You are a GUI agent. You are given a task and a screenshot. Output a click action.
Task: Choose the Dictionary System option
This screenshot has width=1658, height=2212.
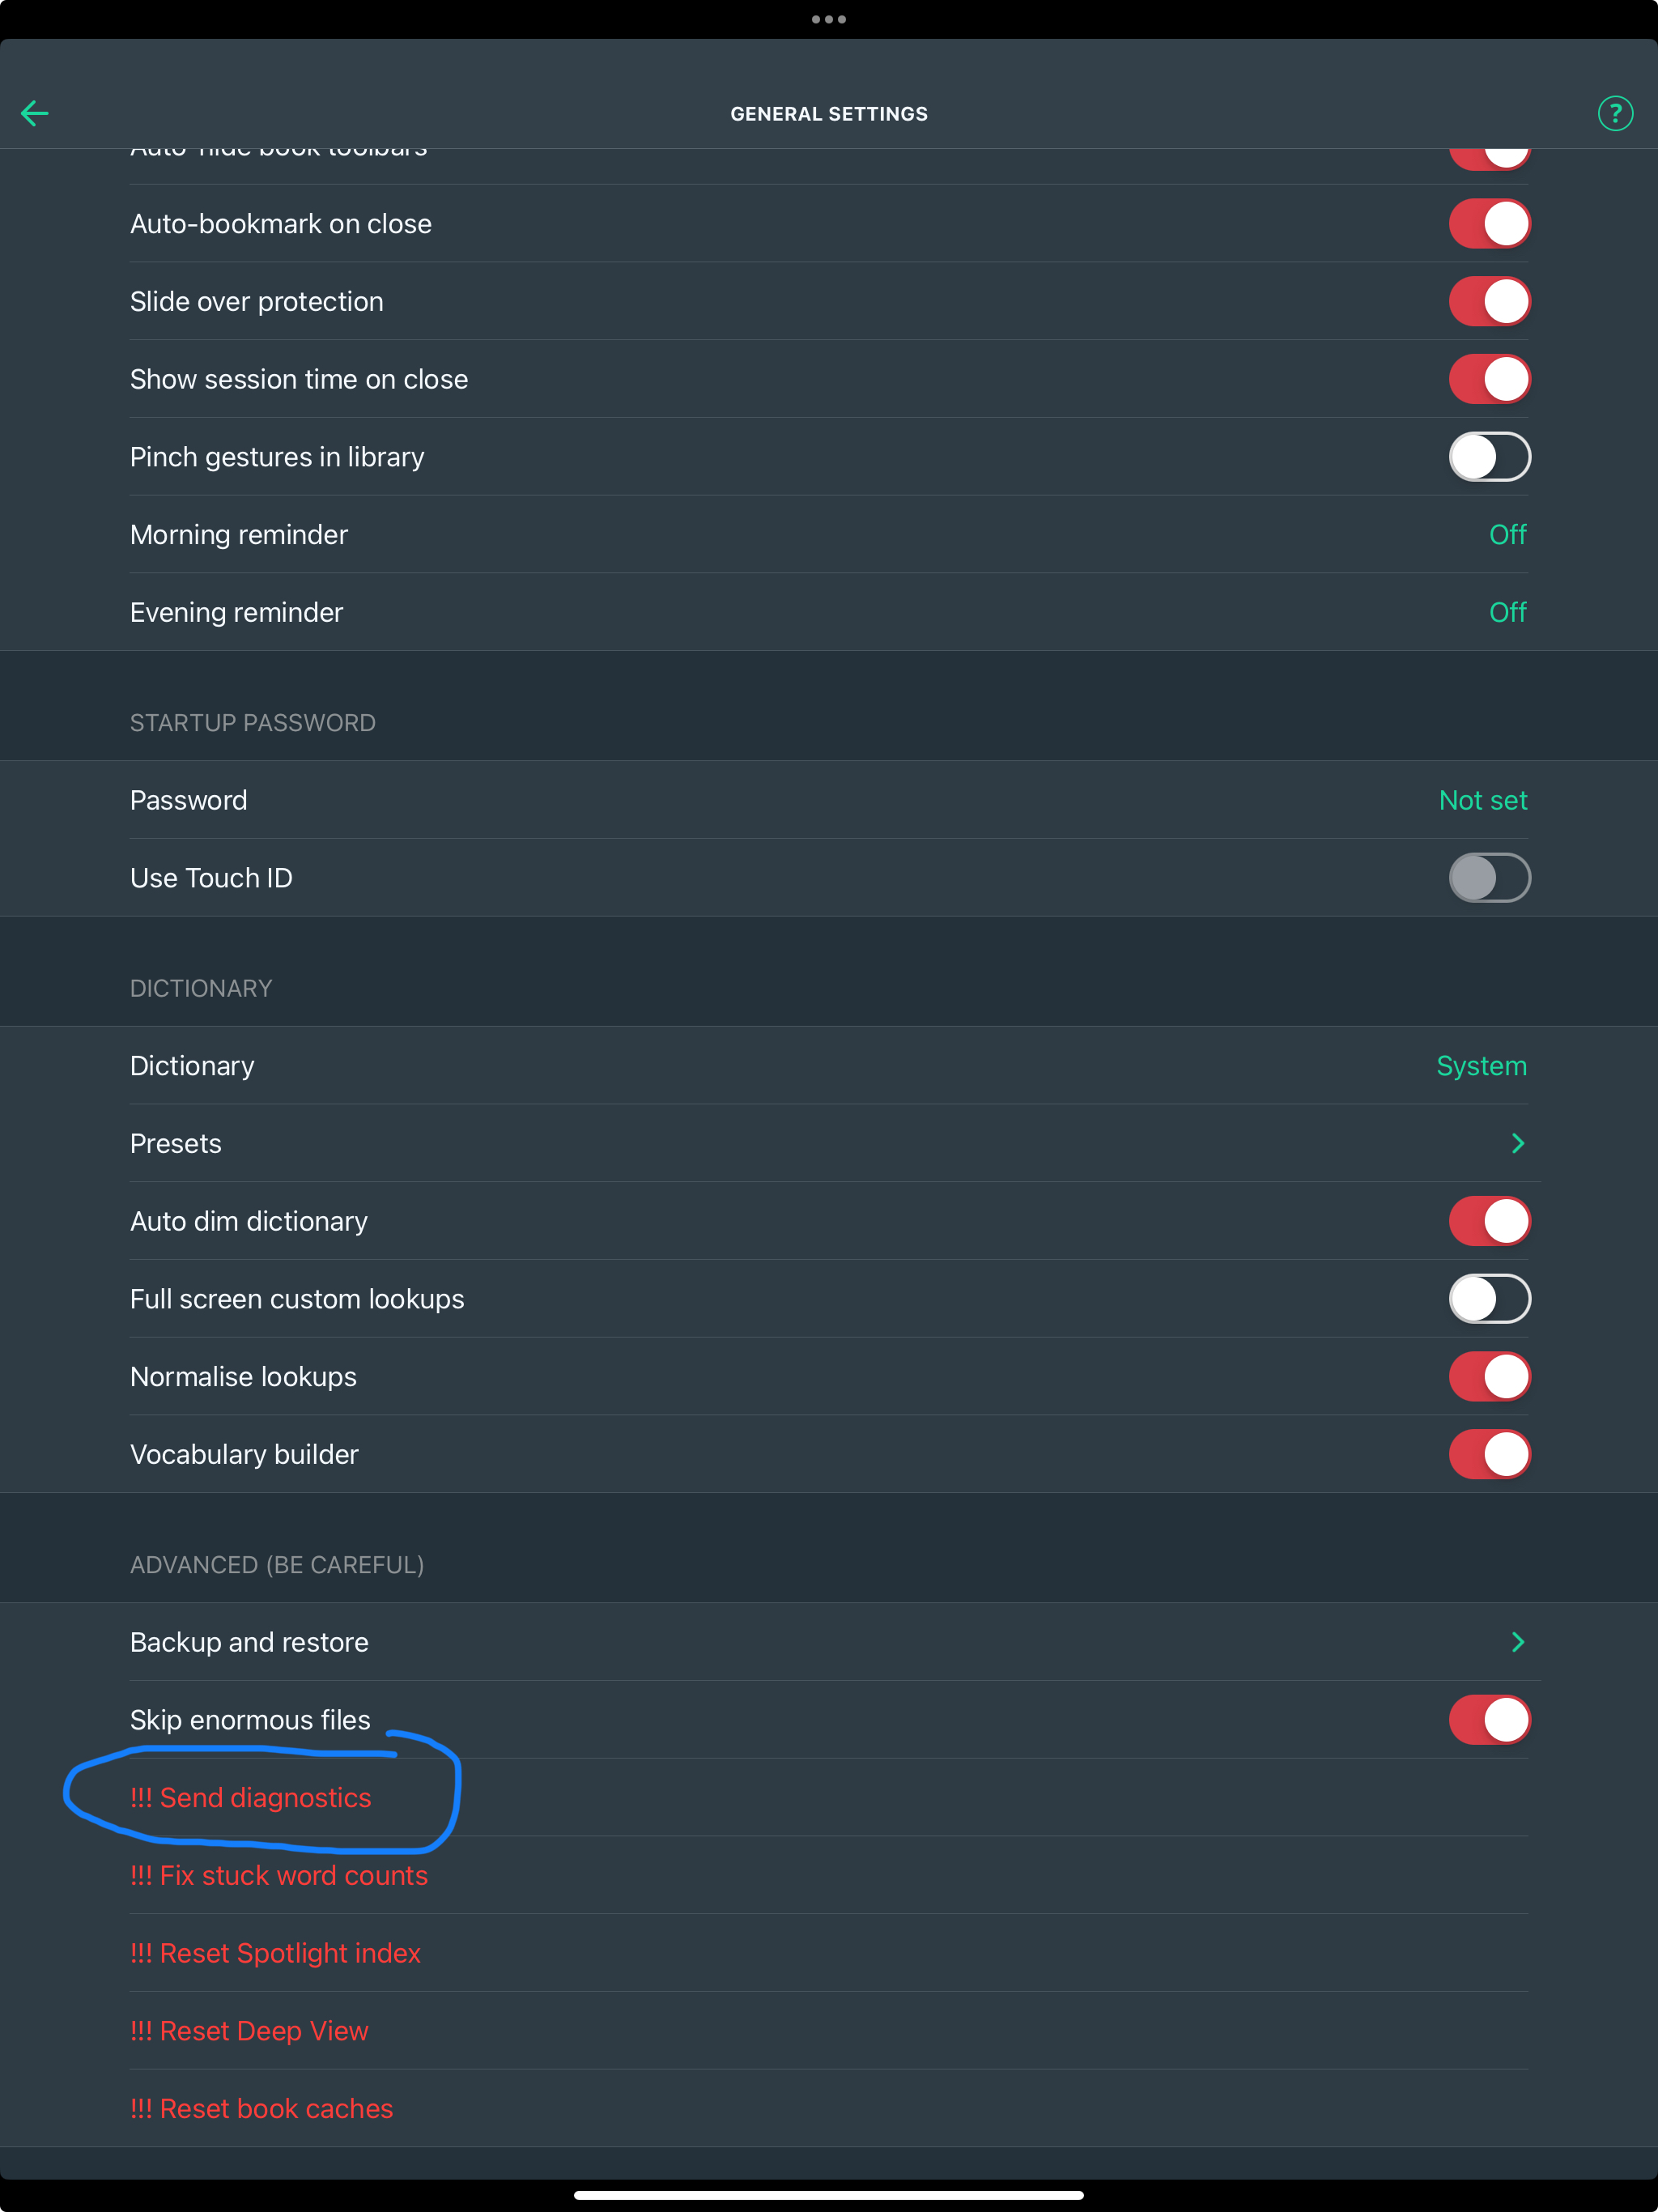click(1480, 1066)
